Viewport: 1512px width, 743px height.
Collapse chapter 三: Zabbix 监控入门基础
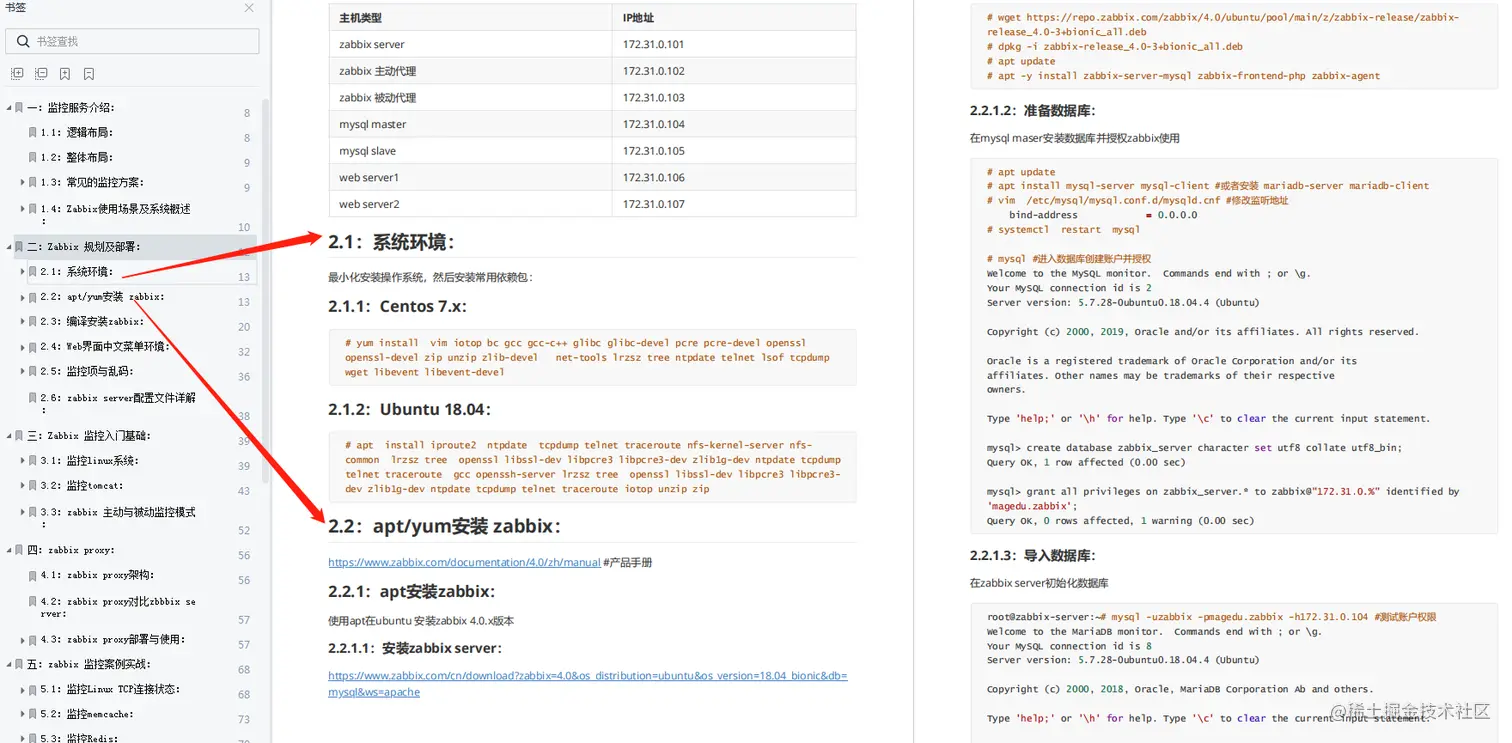tap(8, 433)
